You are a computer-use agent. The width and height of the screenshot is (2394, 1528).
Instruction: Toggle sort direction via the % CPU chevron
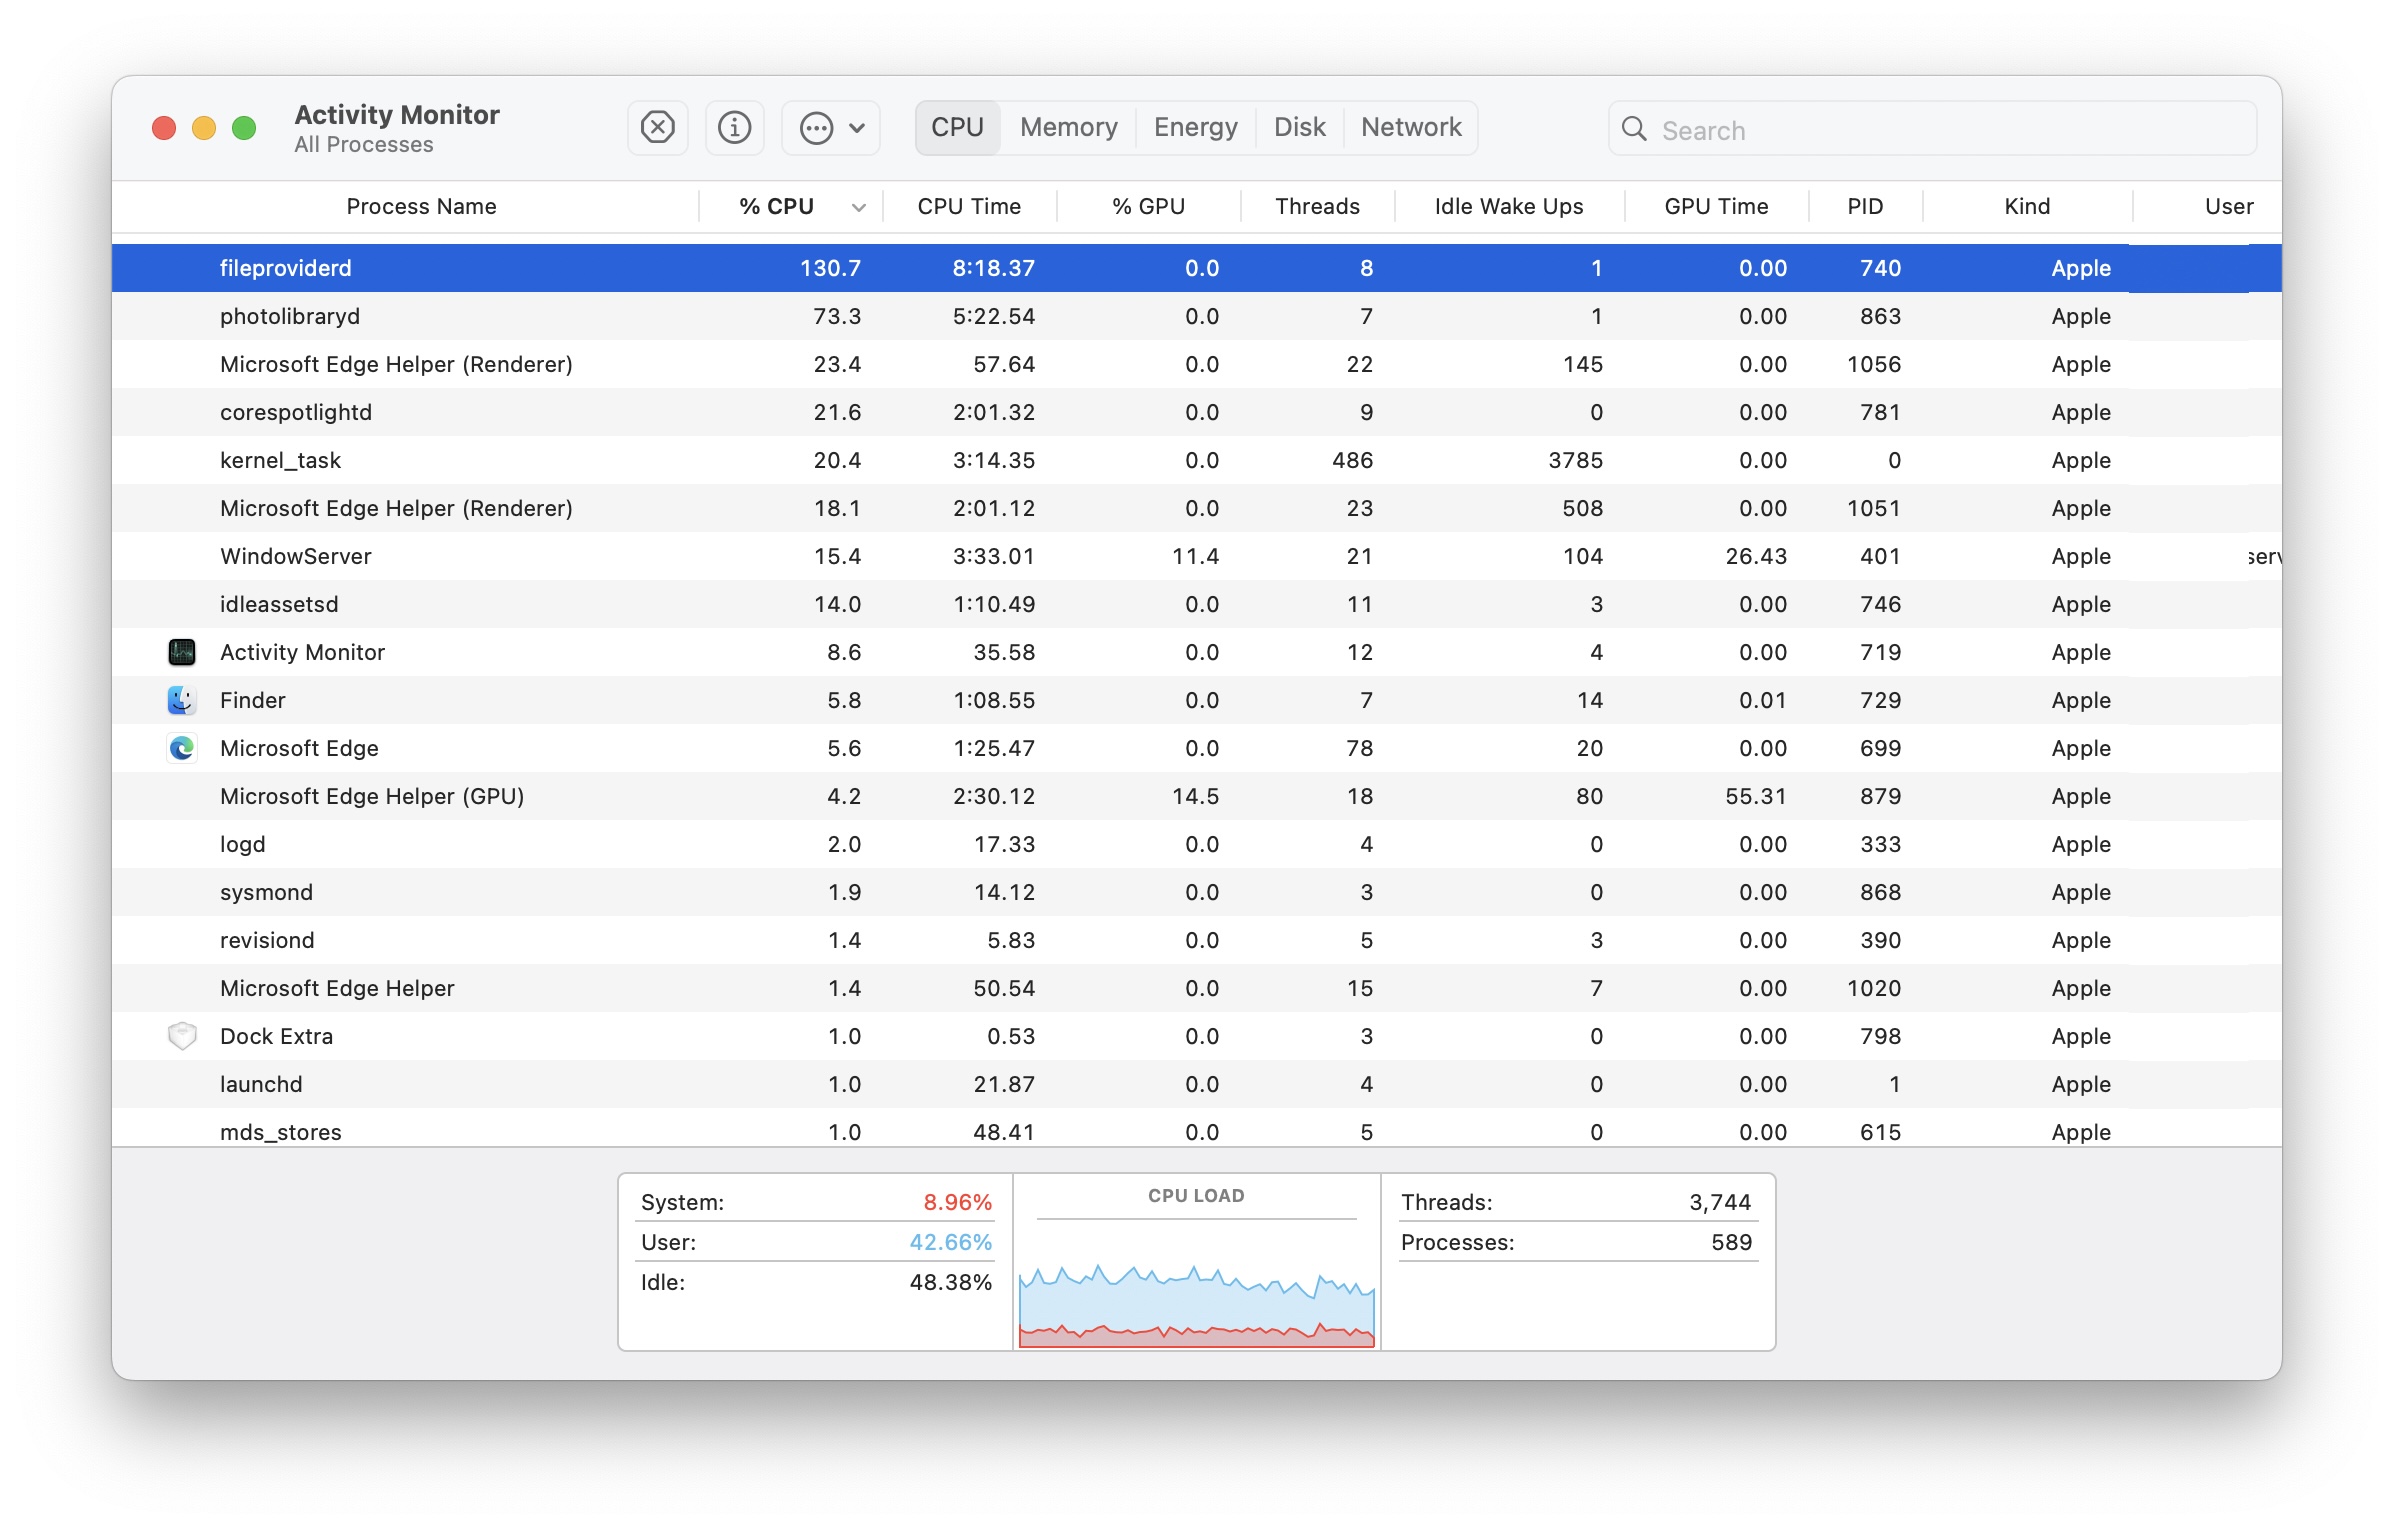(858, 207)
